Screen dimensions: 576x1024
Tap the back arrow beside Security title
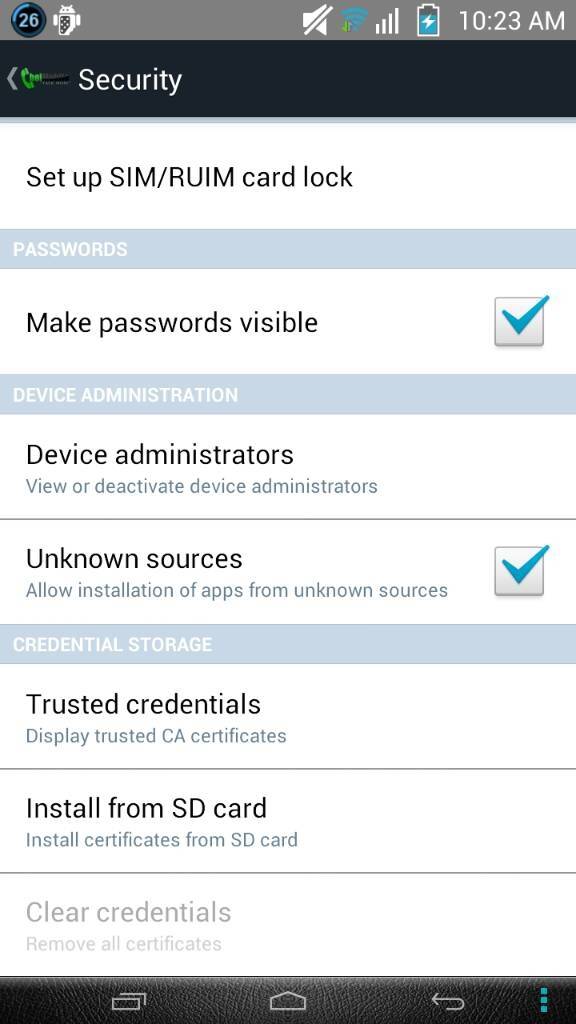click(12, 79)
